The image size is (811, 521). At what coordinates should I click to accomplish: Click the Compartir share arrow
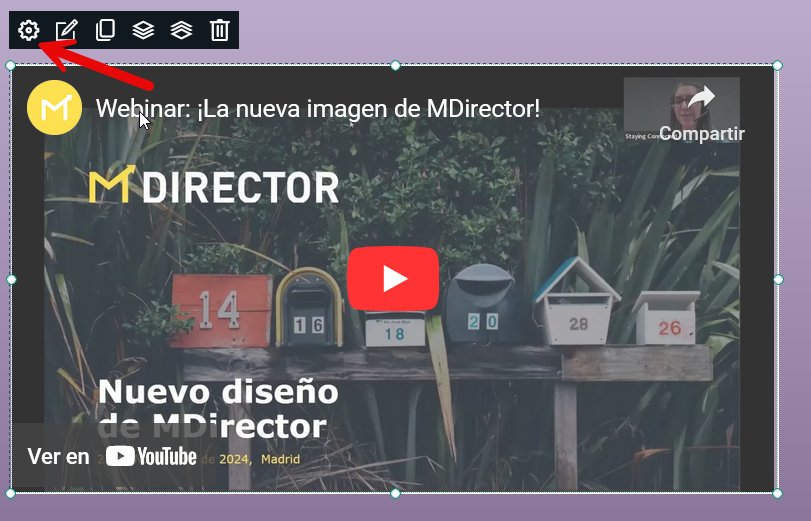(701, 100)
